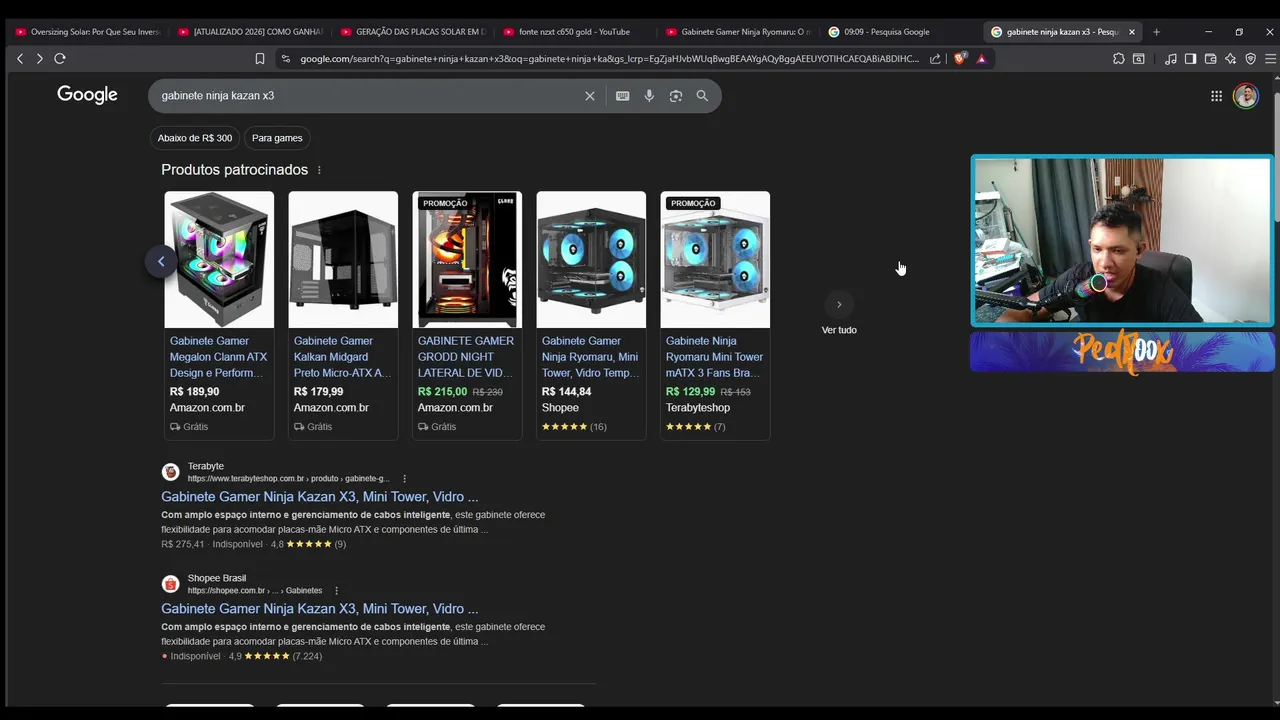Viewport: 1280px width, 720px height.
Task: Open GABINETE GAMER GRODD NIGHT product
Action: 467,357
